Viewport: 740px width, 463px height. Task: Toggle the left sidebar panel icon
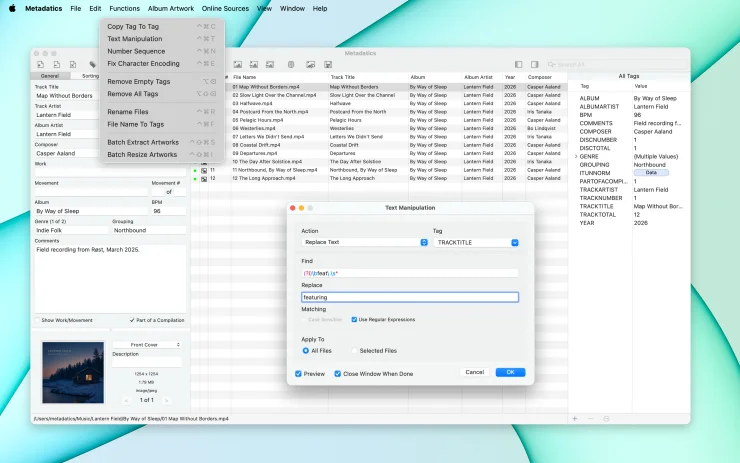[519, 64]
